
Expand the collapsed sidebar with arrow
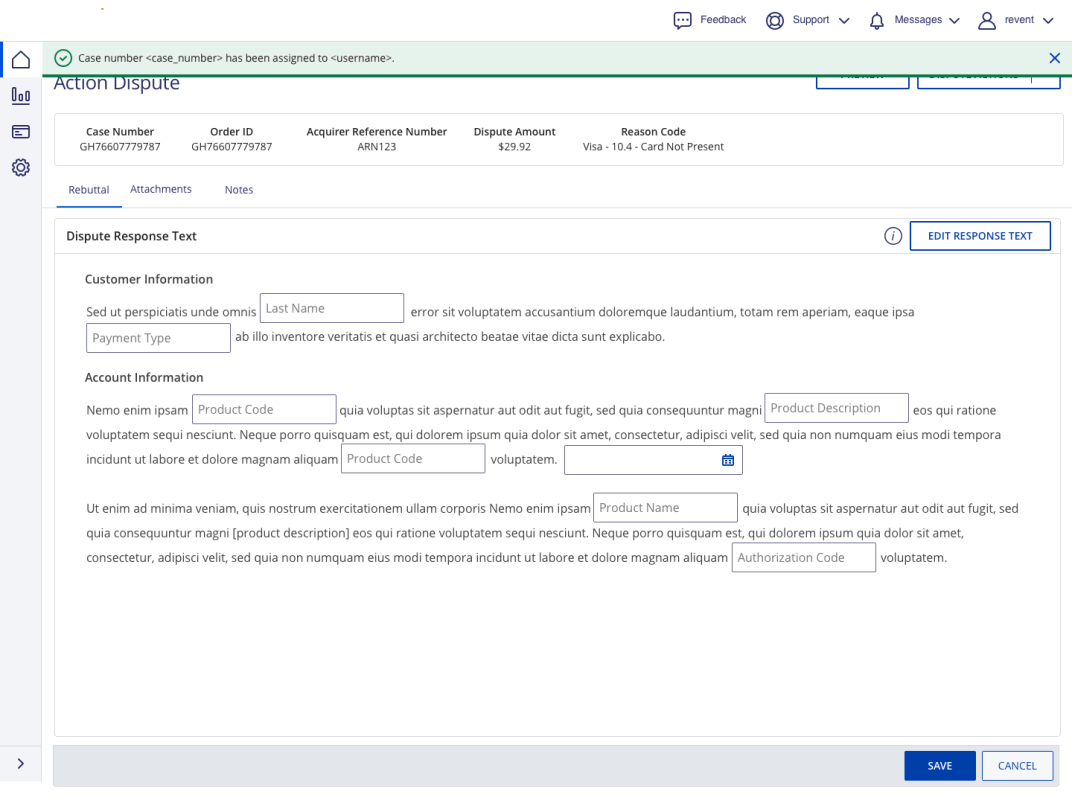coord(20,764)
